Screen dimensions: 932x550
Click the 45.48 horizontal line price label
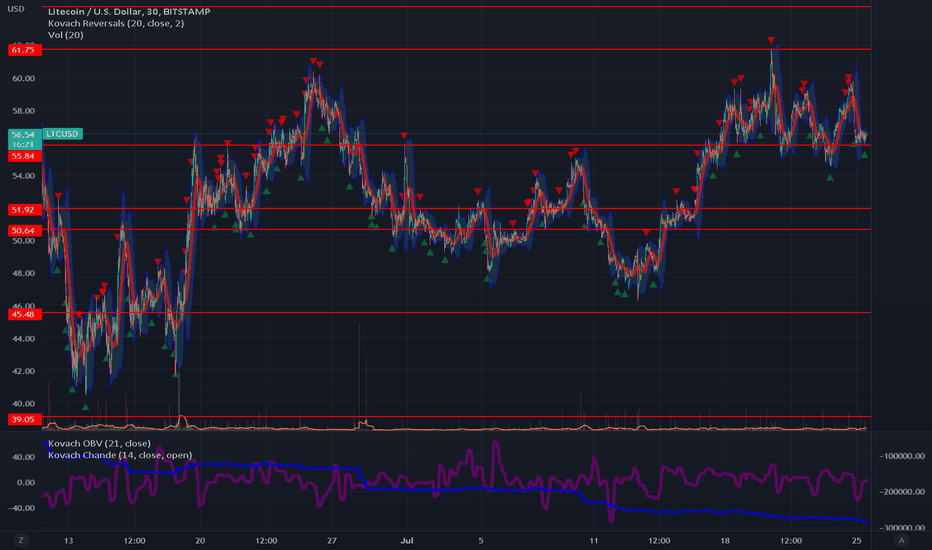point(24,314)
